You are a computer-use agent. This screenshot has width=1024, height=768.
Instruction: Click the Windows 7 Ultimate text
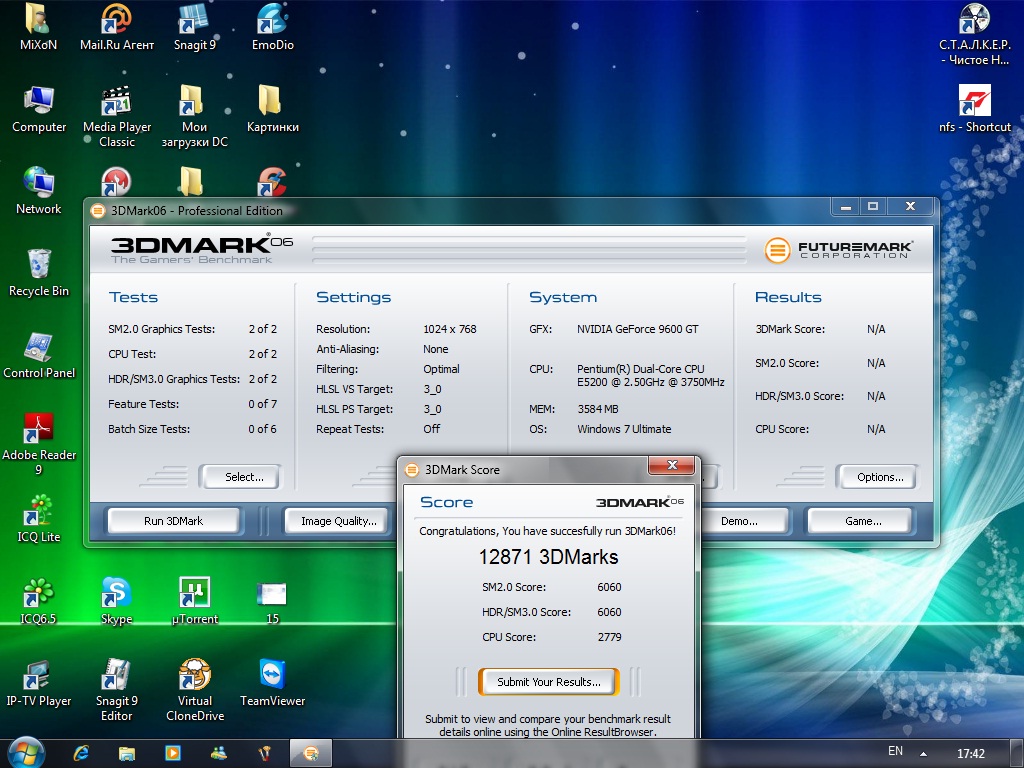624,429
